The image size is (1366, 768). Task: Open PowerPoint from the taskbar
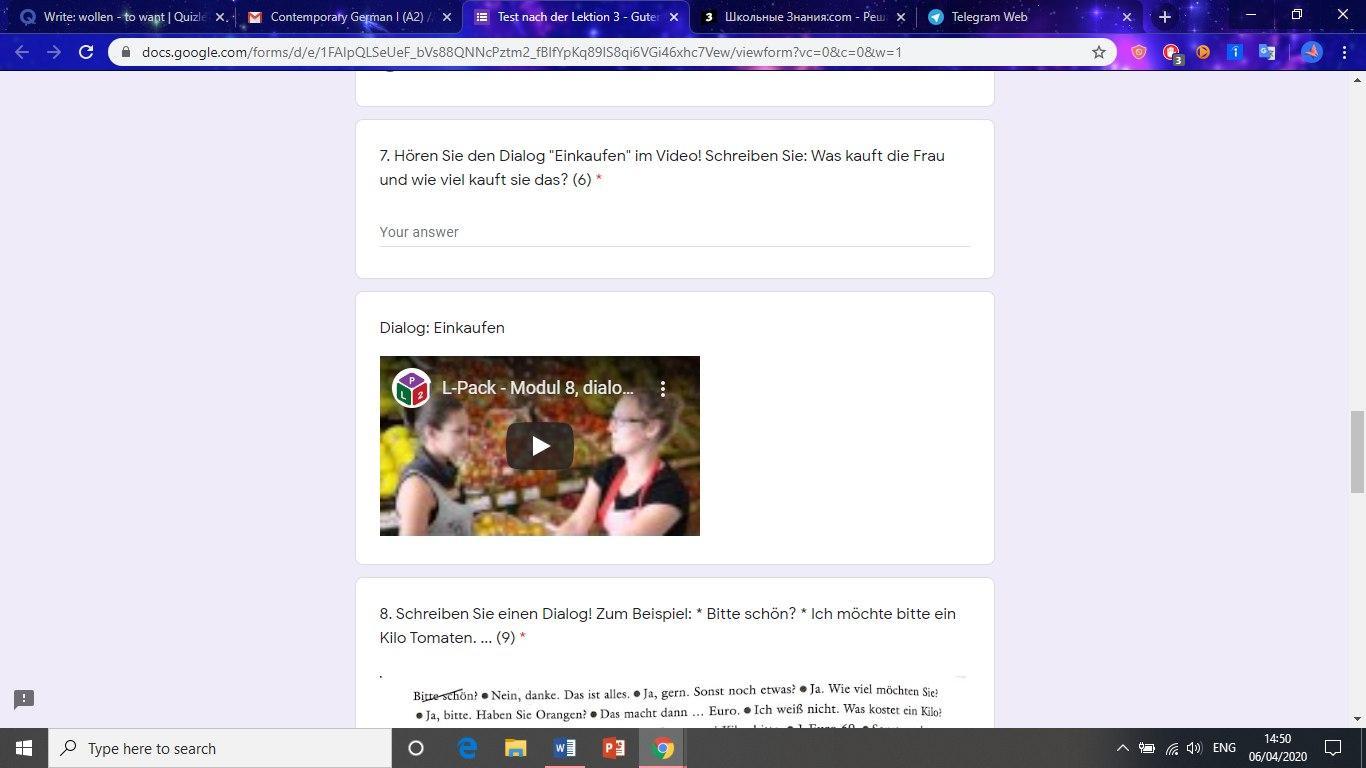click(x=613, y=748)
